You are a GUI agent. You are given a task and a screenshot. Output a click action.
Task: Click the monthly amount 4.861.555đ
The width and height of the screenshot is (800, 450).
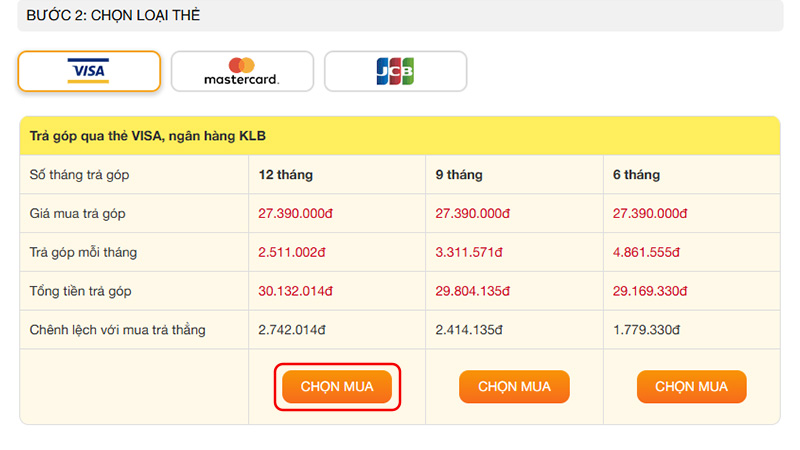[x=650, y=252]
